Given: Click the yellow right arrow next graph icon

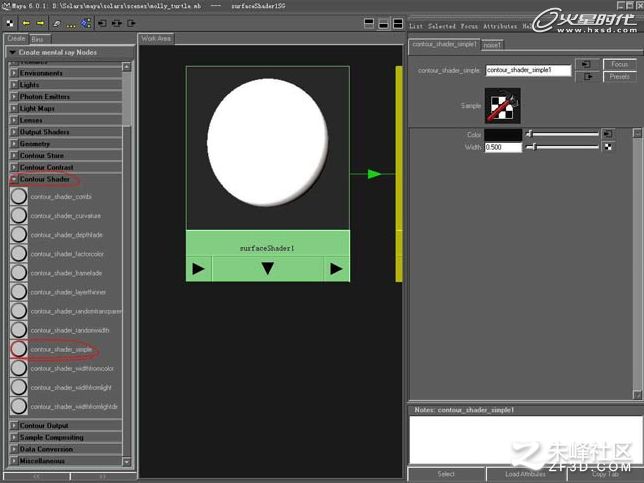Looking at the screenshot, I should [40, 23].
